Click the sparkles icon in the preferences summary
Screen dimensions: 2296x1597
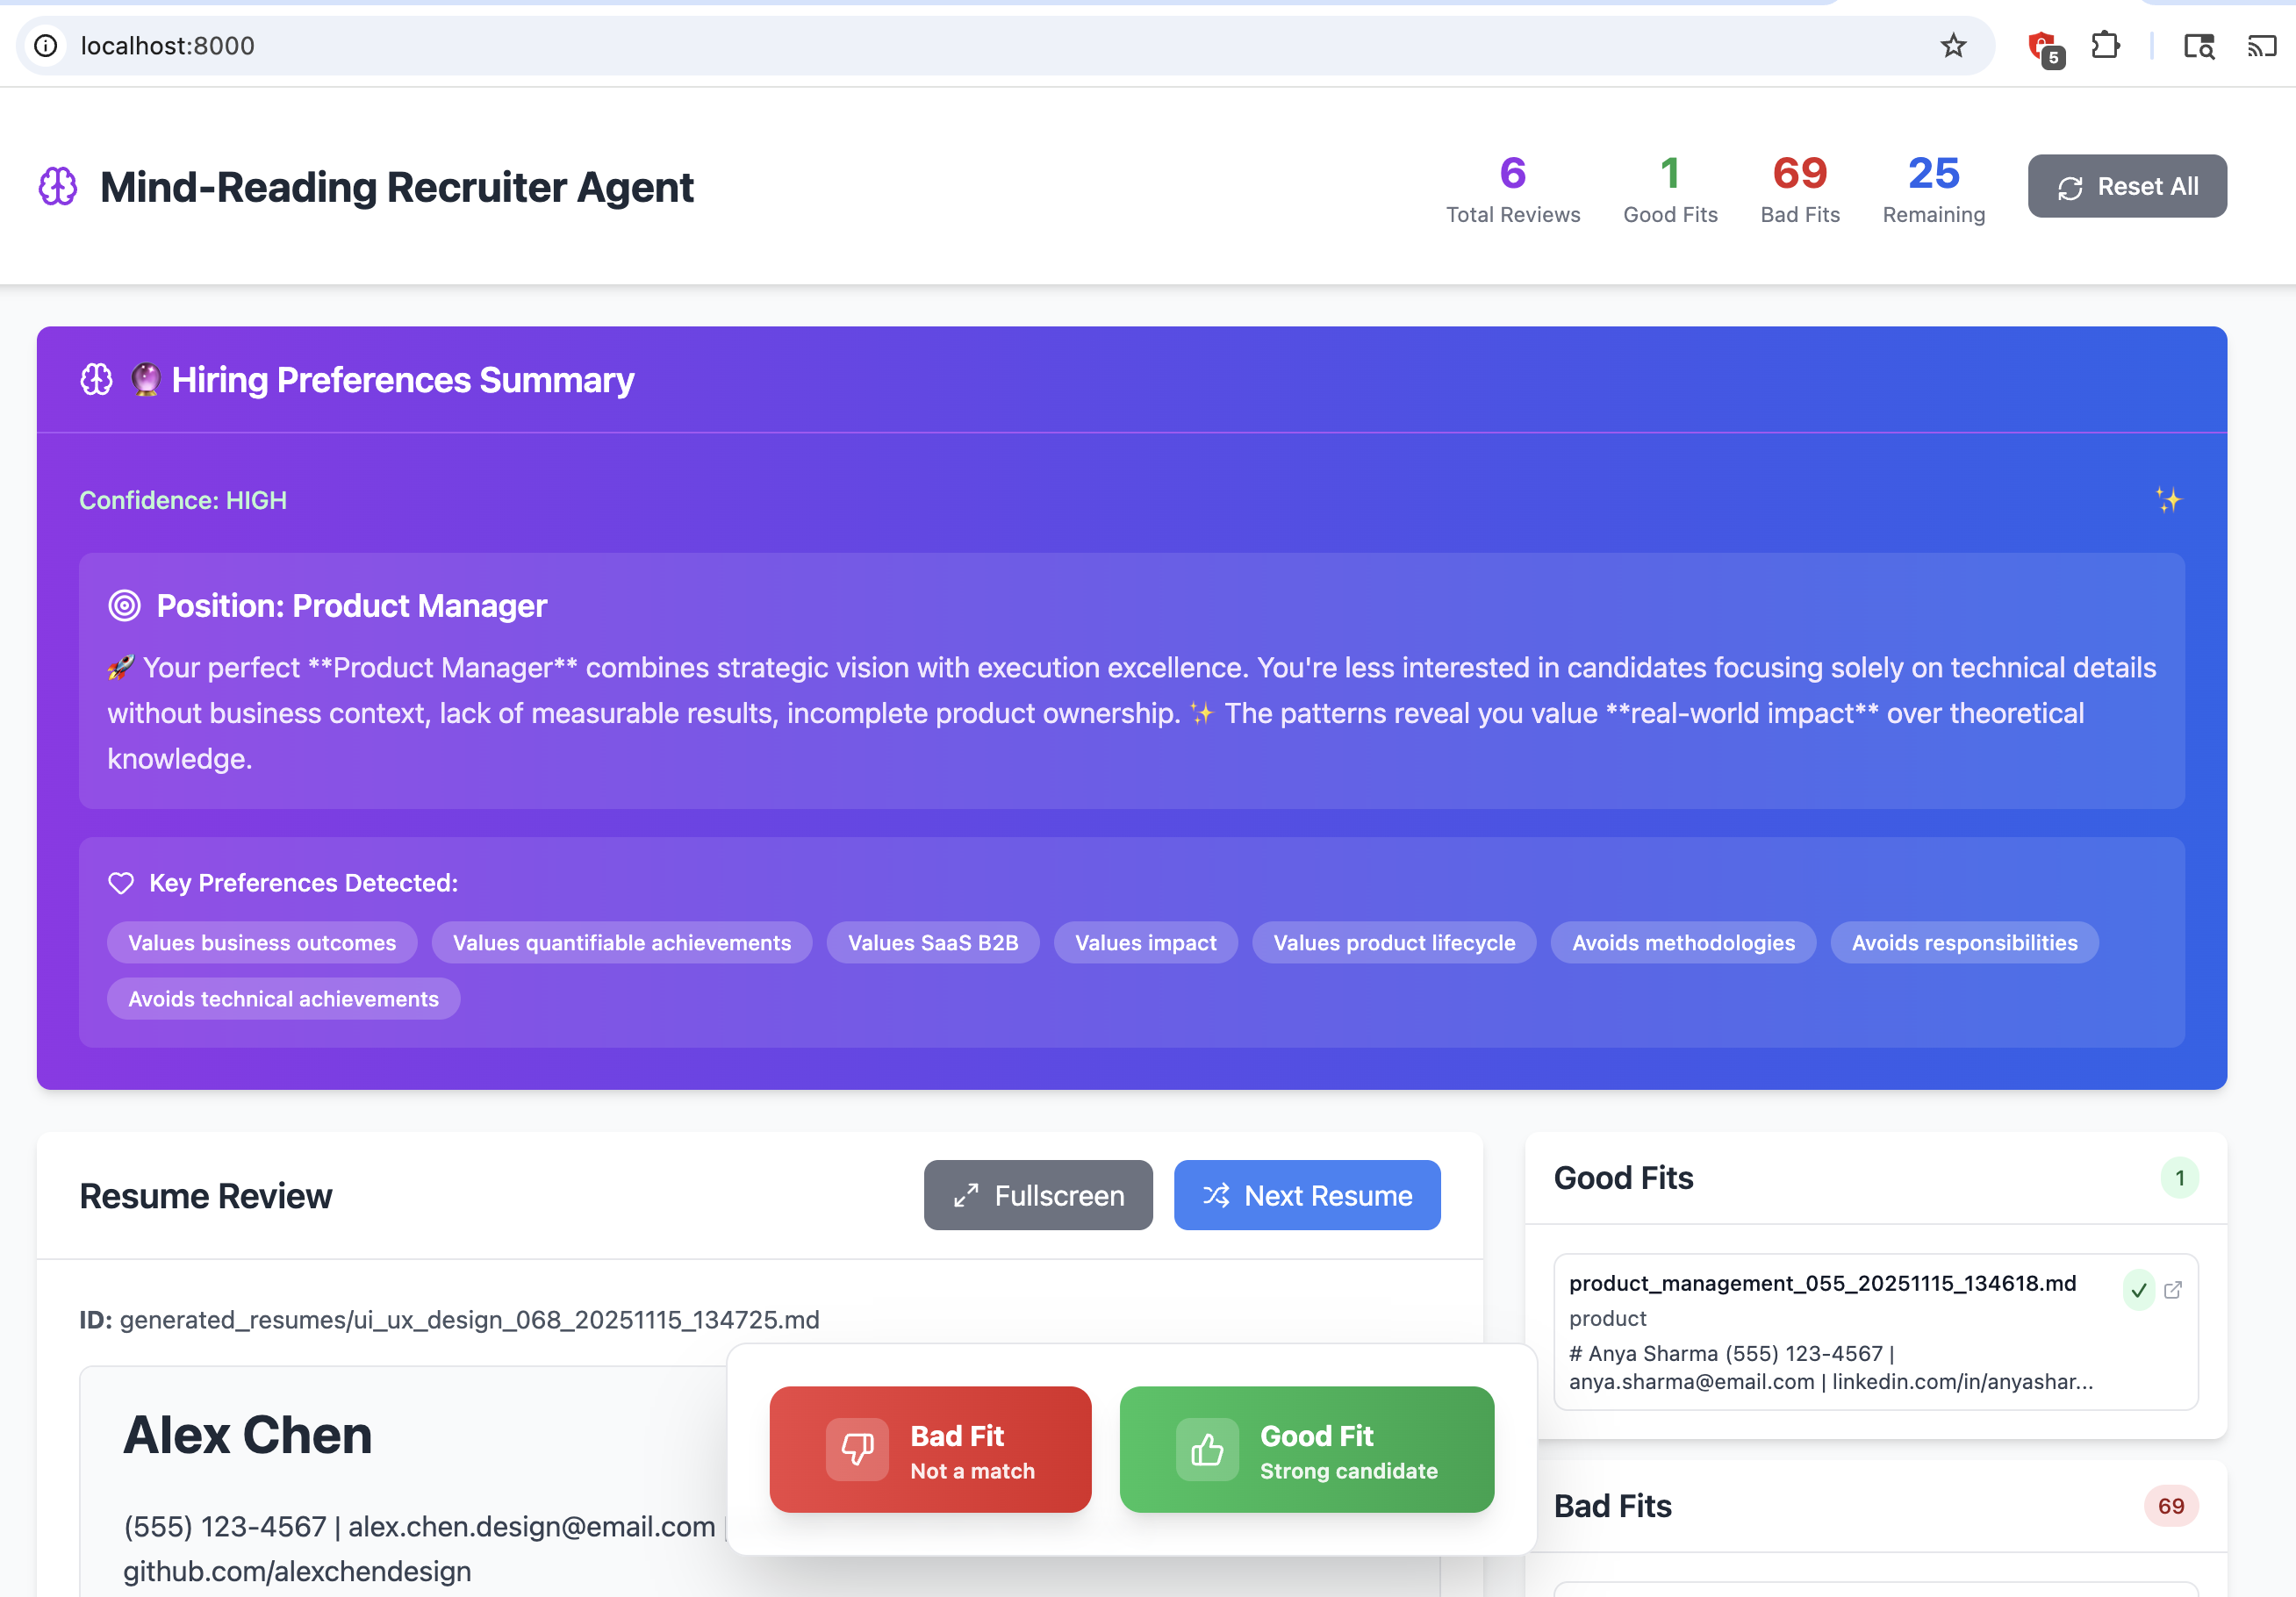2167,500
